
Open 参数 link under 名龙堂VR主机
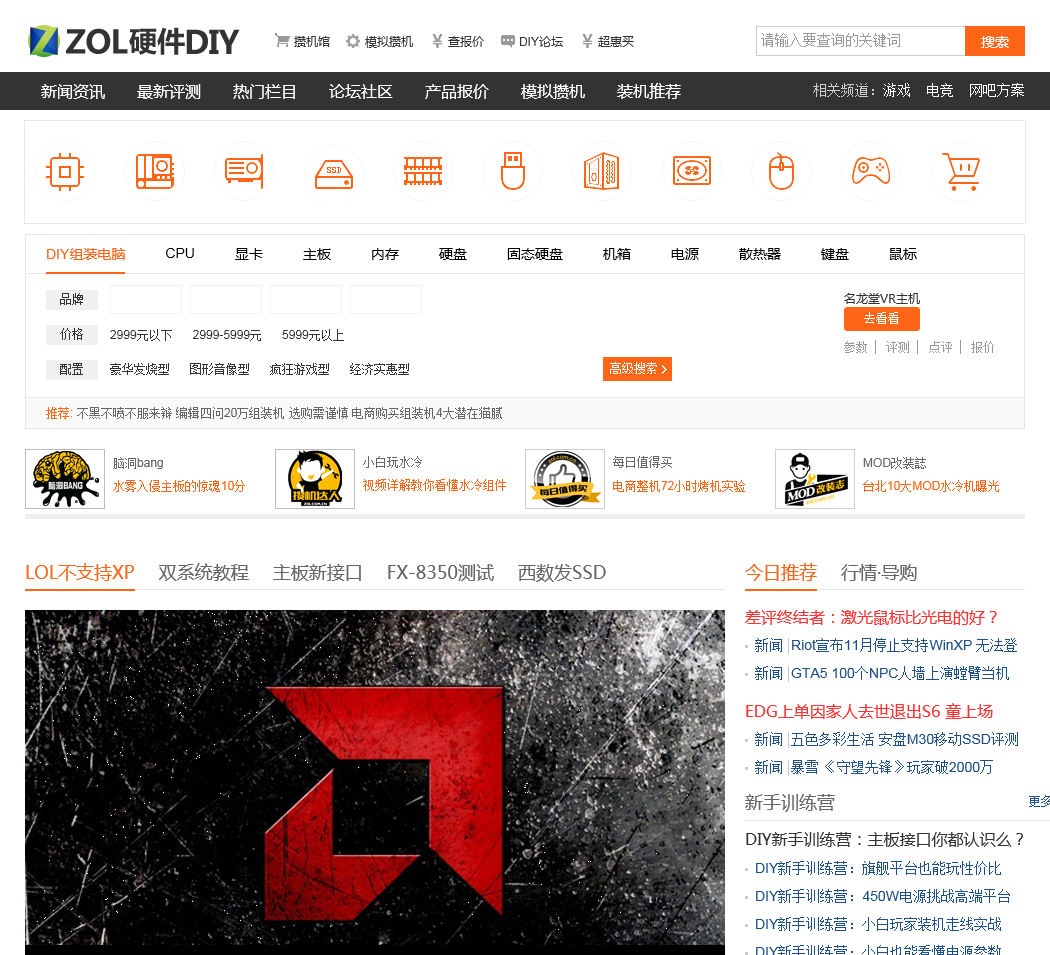point(855,347)
